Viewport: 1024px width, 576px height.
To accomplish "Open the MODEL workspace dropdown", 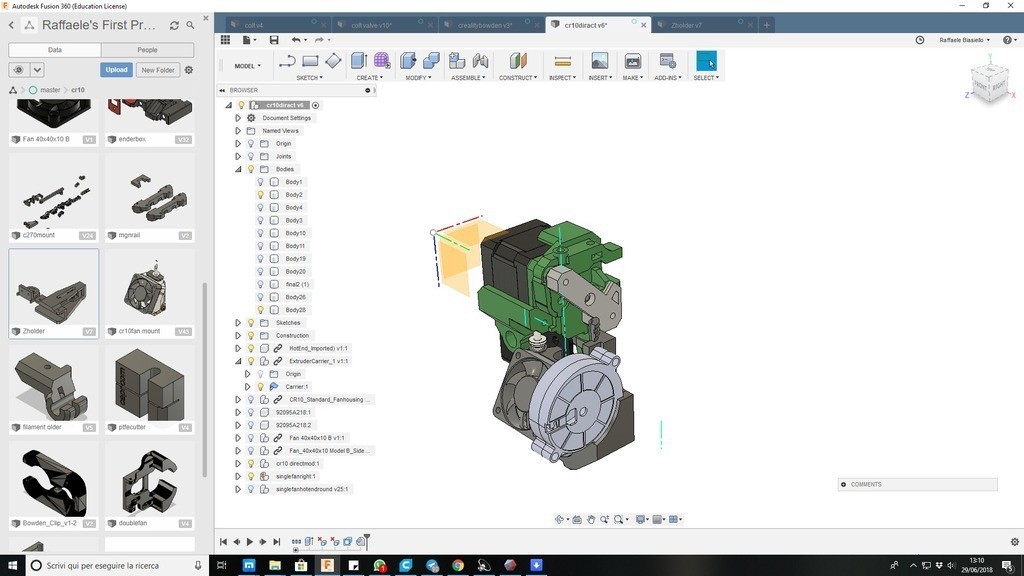I will [247, 66].
